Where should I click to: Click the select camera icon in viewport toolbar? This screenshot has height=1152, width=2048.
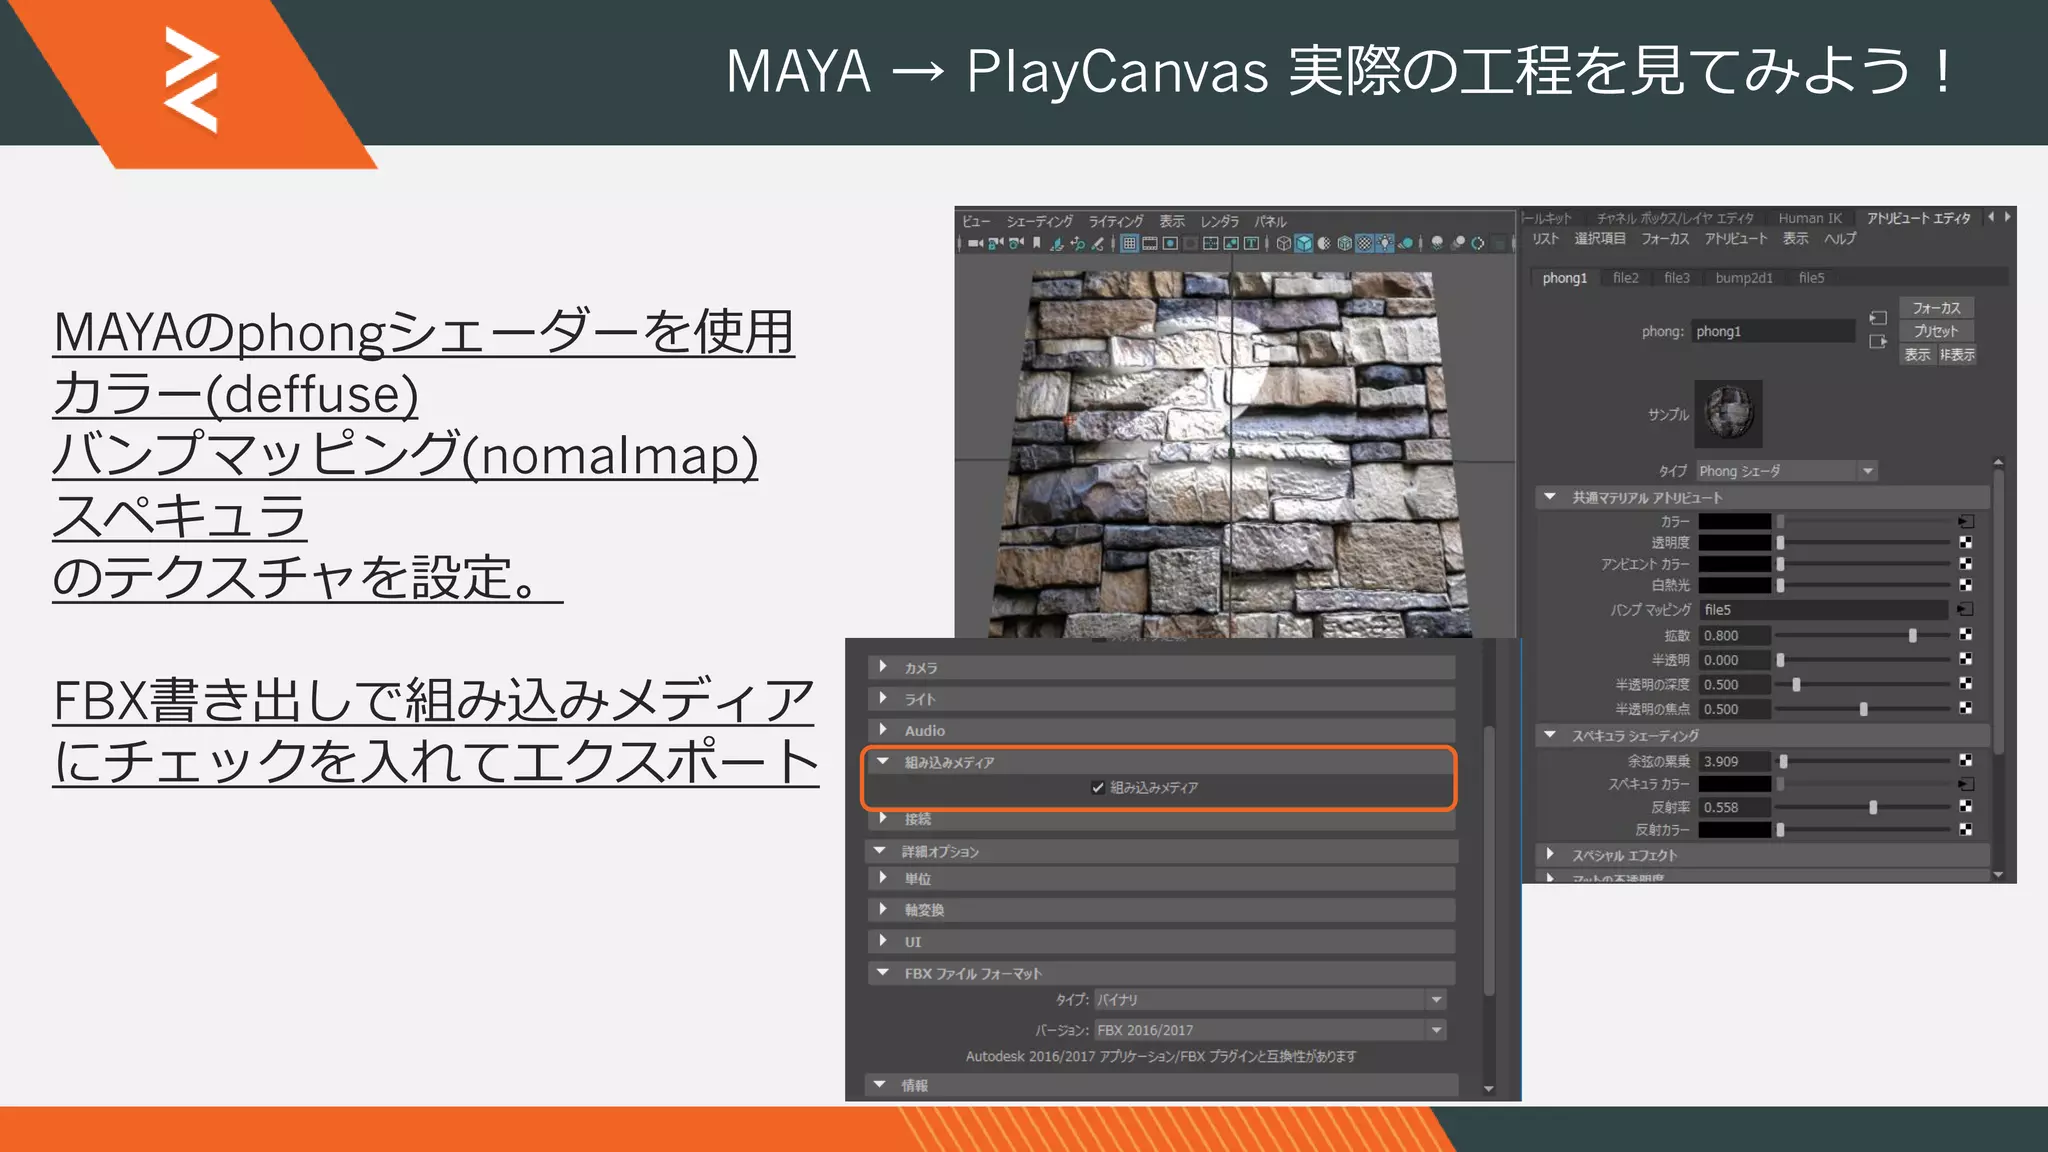pyautogui.click(x=975, y=243)
